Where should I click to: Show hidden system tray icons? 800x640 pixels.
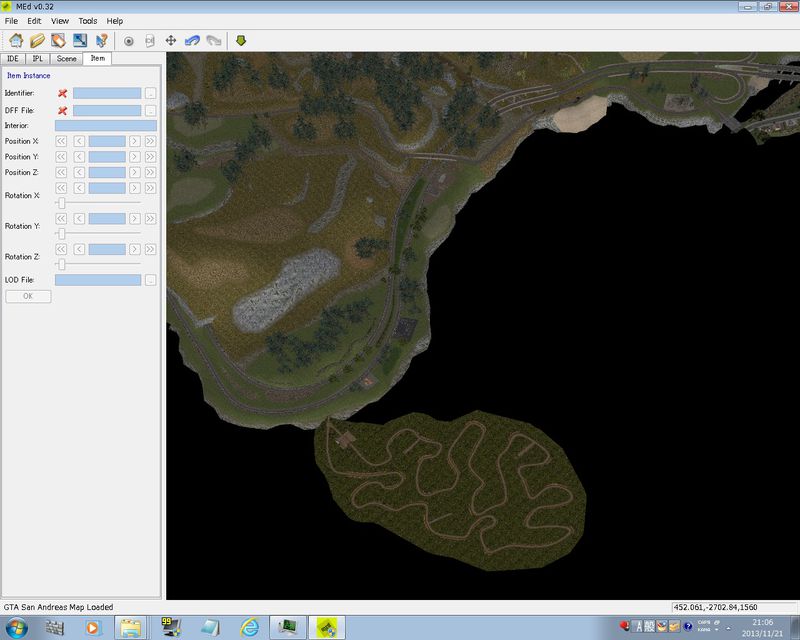click(728, 628)
